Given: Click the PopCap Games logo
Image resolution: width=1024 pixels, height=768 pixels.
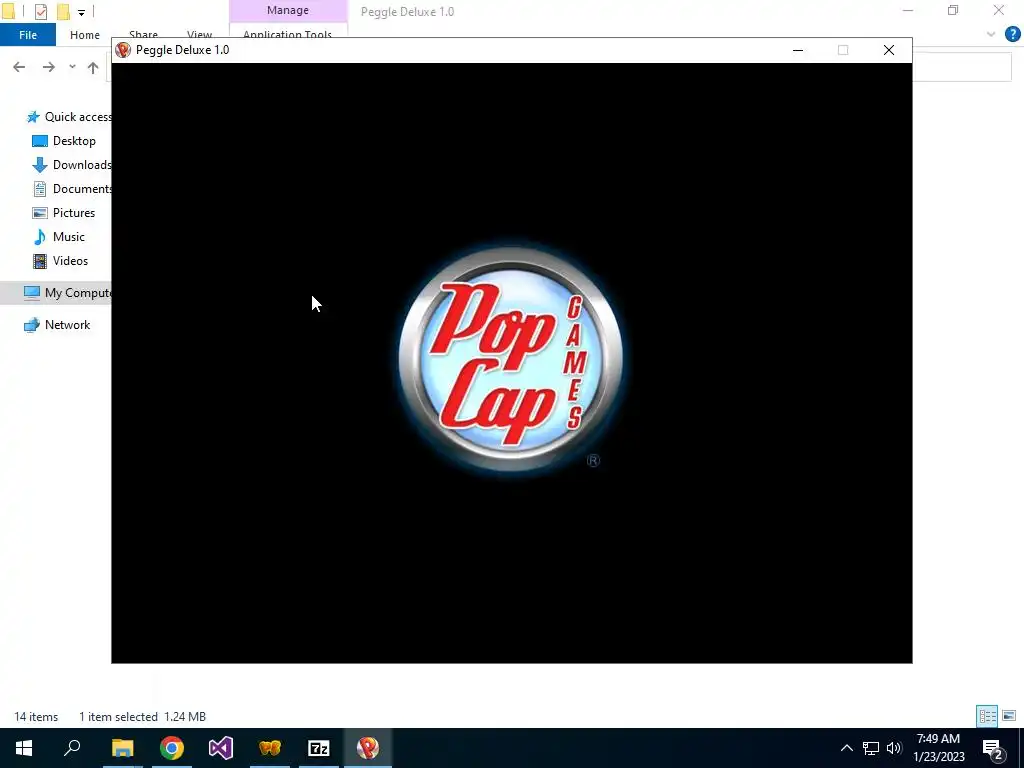Looking at the screenshot, I should 511,359.
